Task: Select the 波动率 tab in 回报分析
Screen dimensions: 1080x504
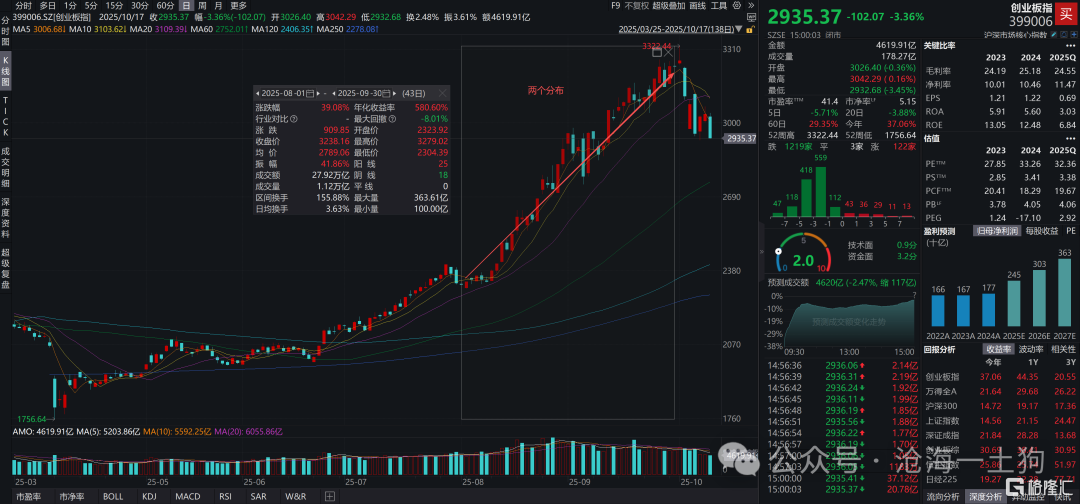Action: (1033, 349)
